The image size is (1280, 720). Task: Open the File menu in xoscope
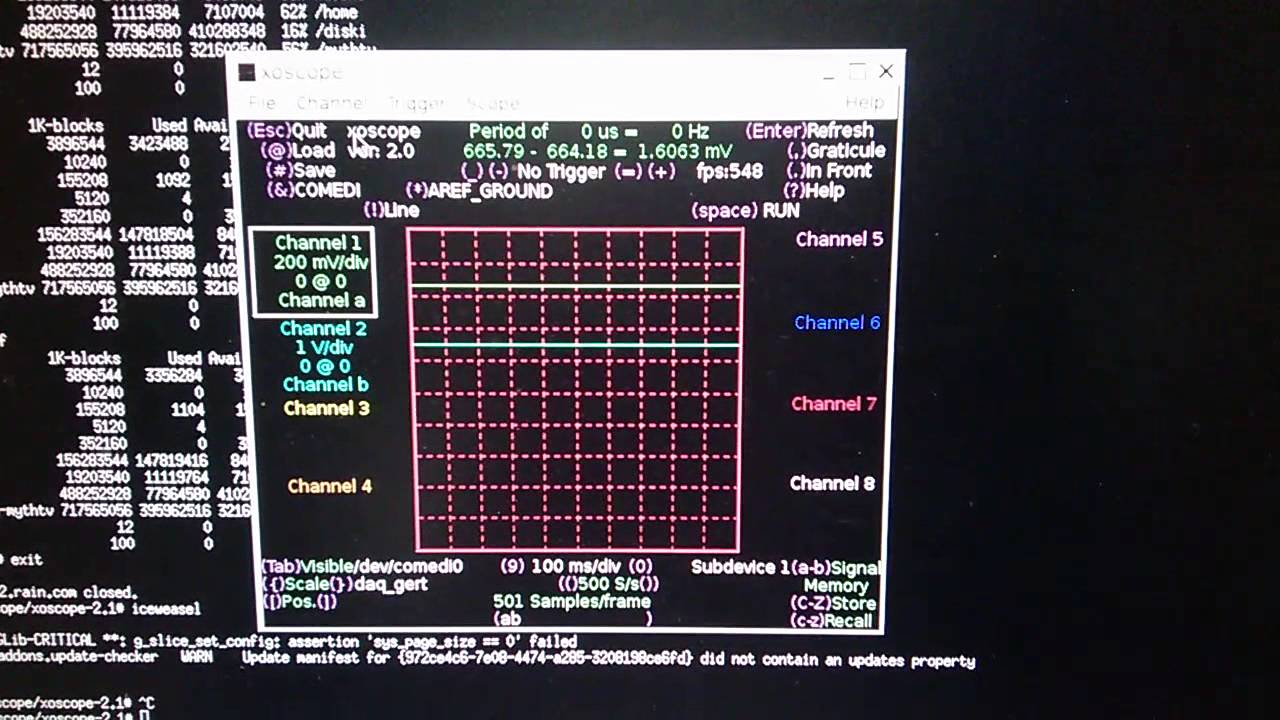pyautogui.click(x=262, y=103)
